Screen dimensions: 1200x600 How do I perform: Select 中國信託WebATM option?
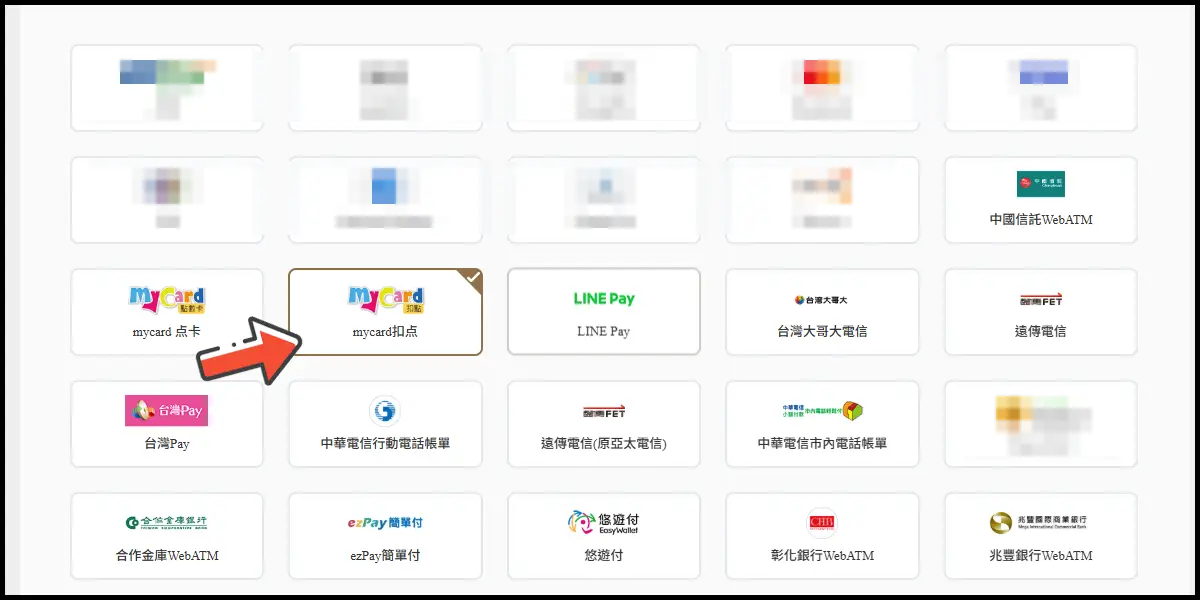coord(1041,200)
